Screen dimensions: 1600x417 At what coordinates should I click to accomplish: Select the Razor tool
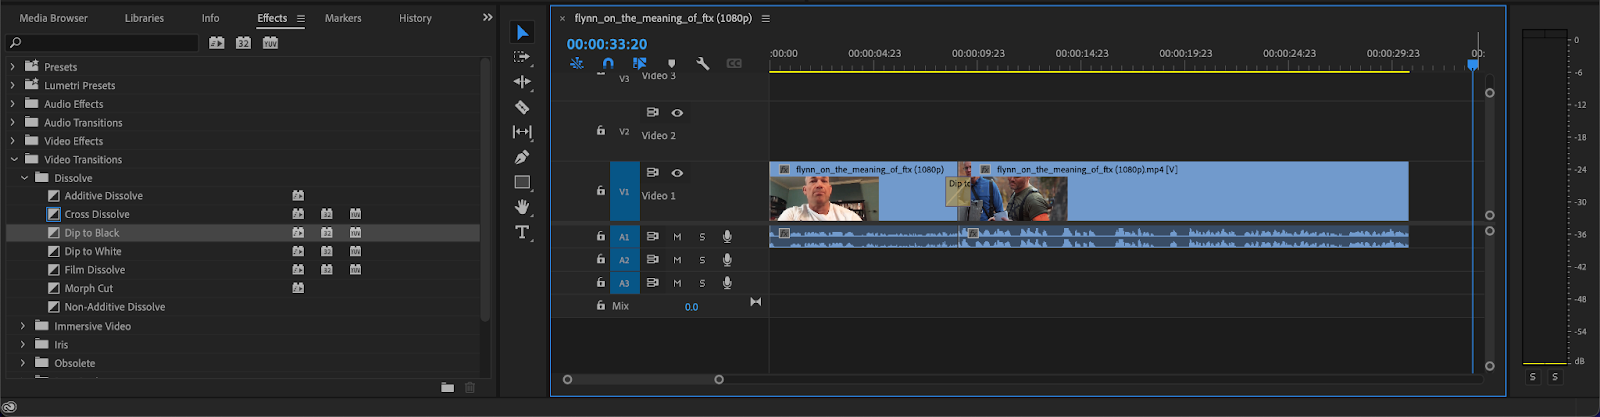coord(522,107)
